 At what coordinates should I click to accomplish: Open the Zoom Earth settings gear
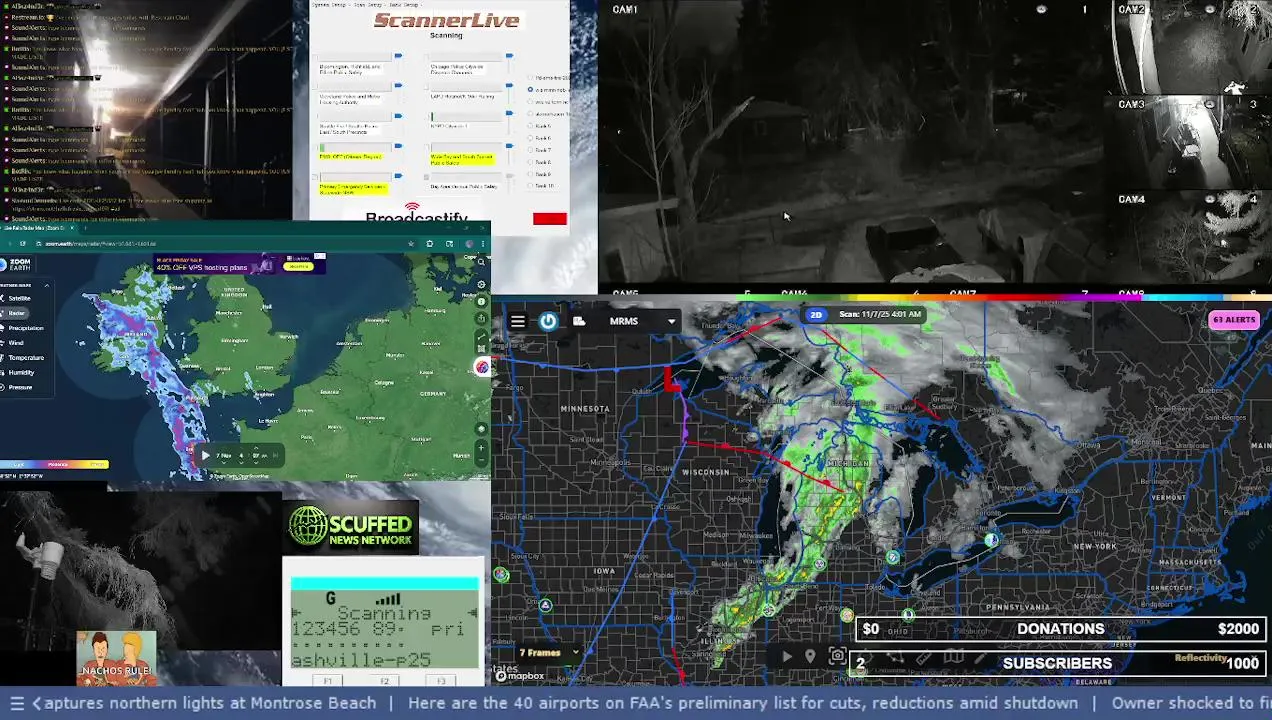tap(481, 284)
